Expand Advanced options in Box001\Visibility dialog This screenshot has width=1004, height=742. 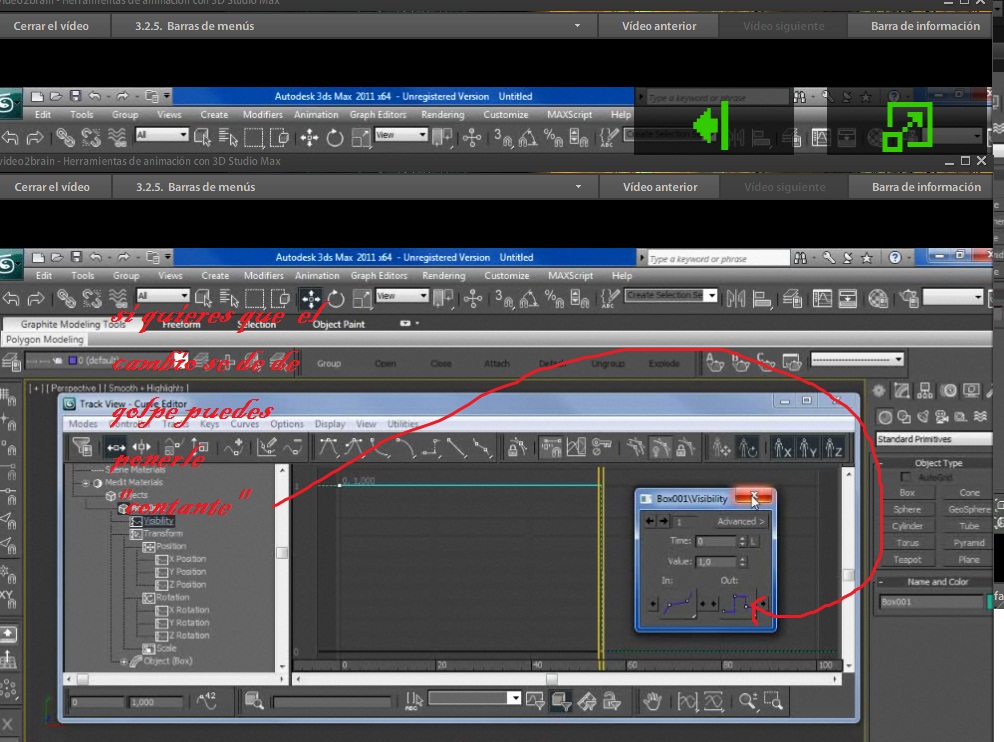[740, 522]
